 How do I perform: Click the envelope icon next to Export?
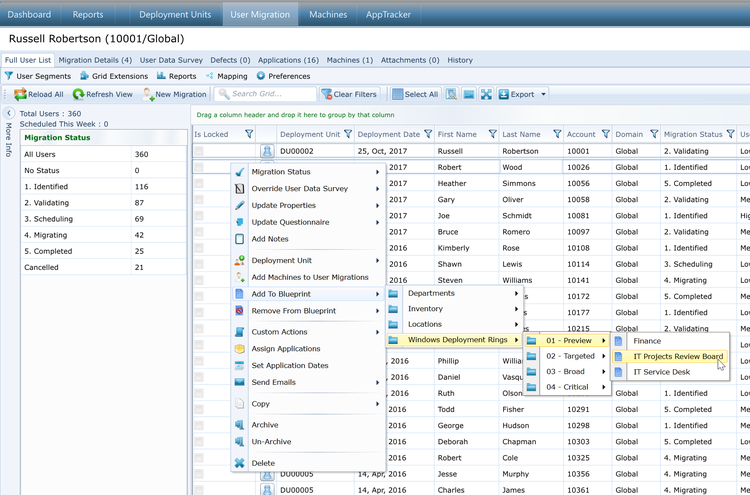(469, 94)
